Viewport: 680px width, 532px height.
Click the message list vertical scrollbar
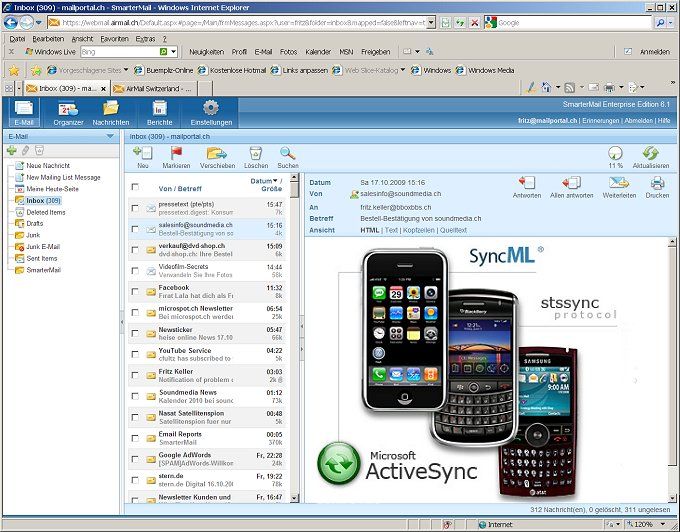294,338
